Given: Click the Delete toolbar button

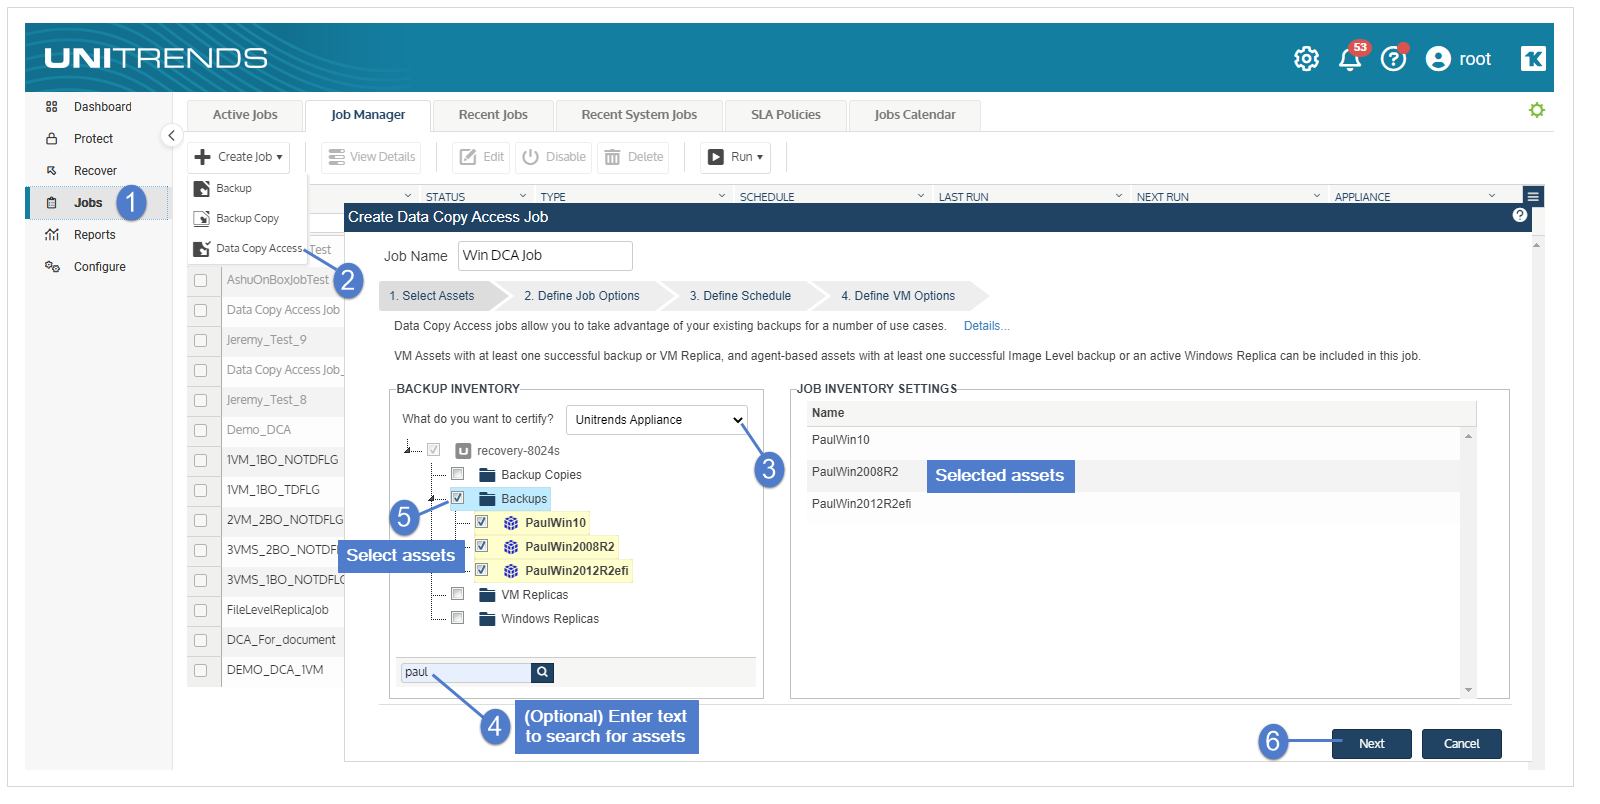Looking at the screenshot, I should [634, 157].
